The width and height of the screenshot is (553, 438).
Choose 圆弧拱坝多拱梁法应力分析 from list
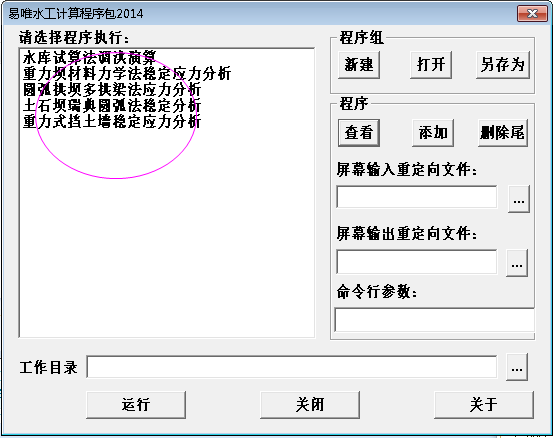(112, 90)
